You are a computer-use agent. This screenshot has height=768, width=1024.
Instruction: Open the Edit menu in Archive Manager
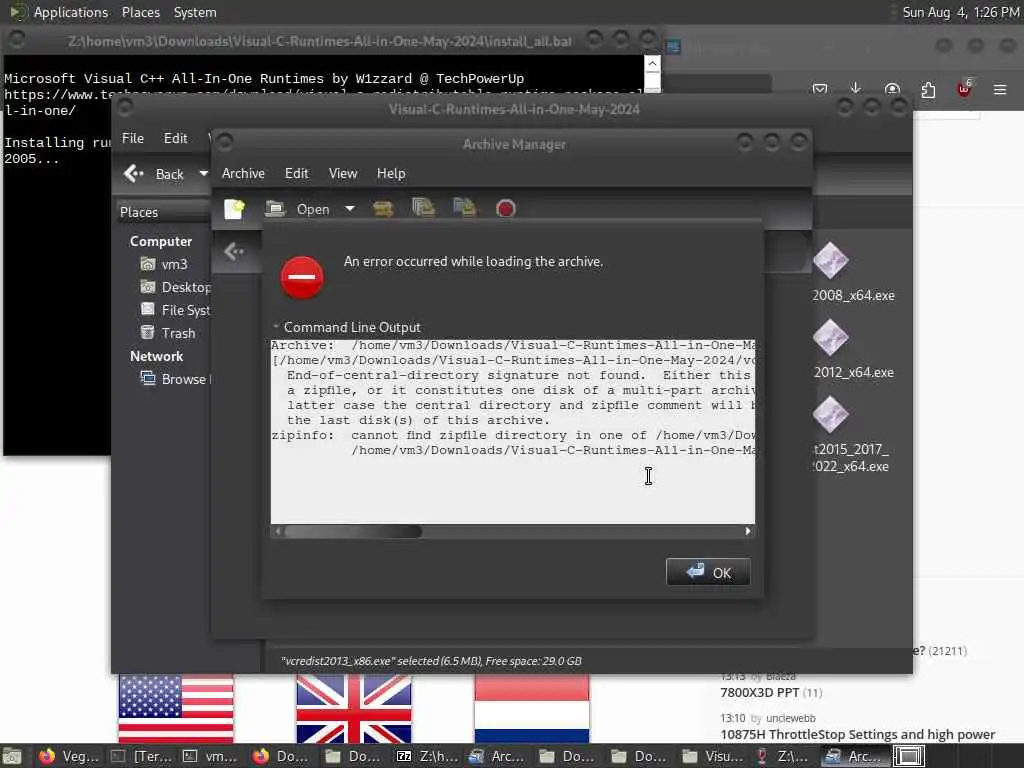click(296, 173)
